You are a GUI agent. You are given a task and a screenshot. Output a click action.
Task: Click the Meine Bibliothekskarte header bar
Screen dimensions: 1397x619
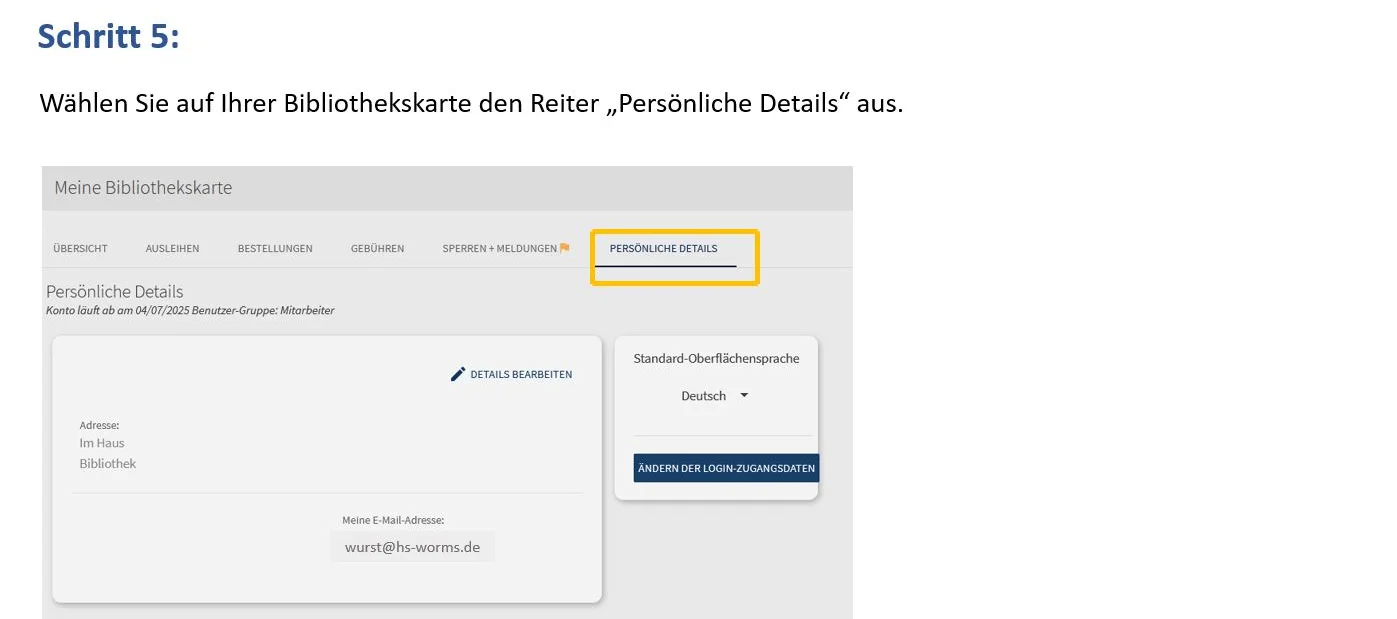click(x=142, y=188)
